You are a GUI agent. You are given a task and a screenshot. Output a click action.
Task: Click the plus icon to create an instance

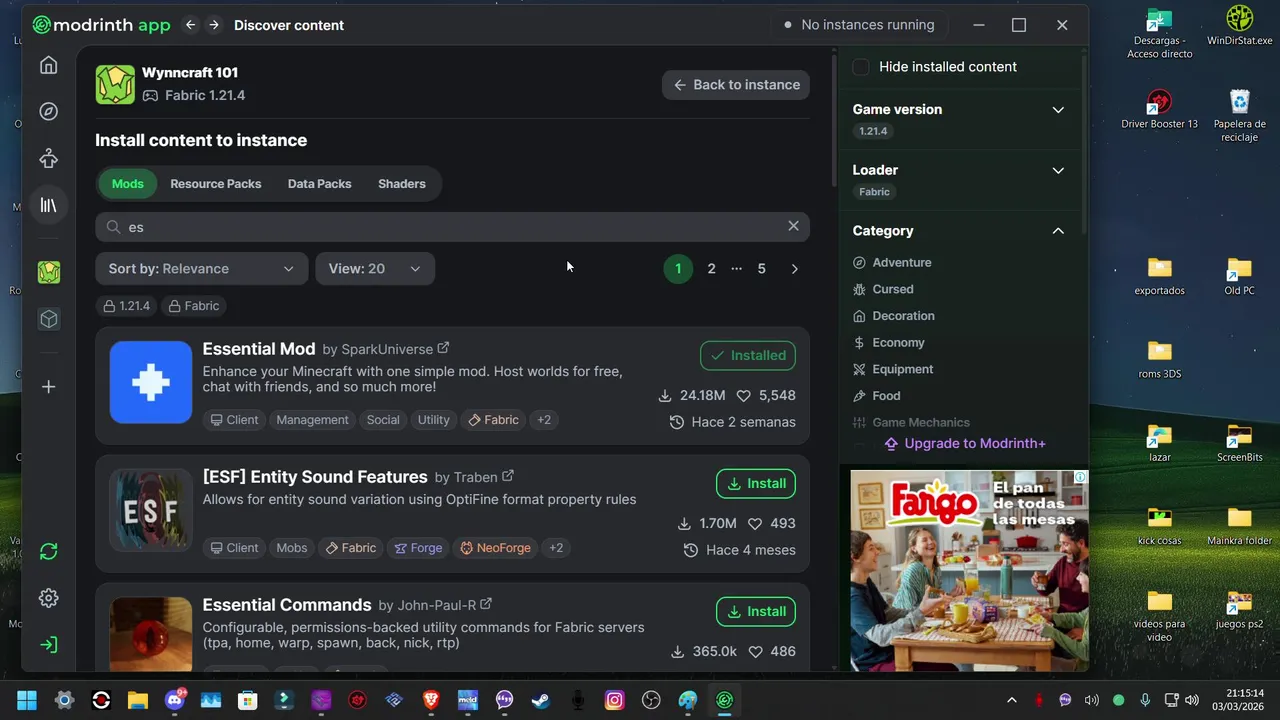pyautogui.click(x=48, y=387)
